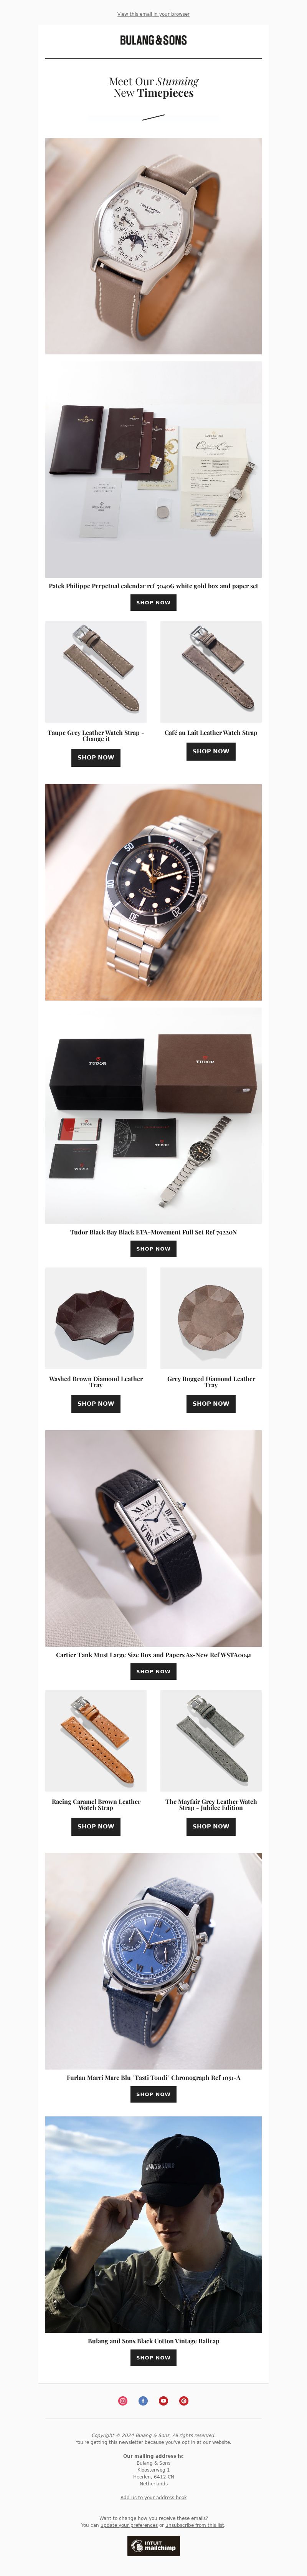
Task: Shop now for Patek Philippe Perpetual calendar
Action: tap(153, 603)
